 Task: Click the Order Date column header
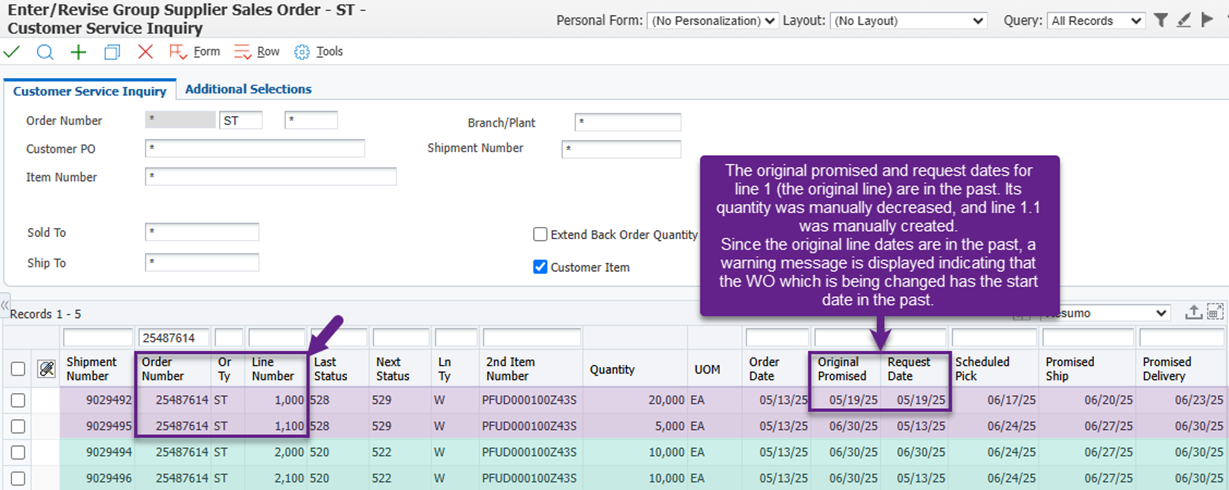pyautogui.click(x=777, y=369)
